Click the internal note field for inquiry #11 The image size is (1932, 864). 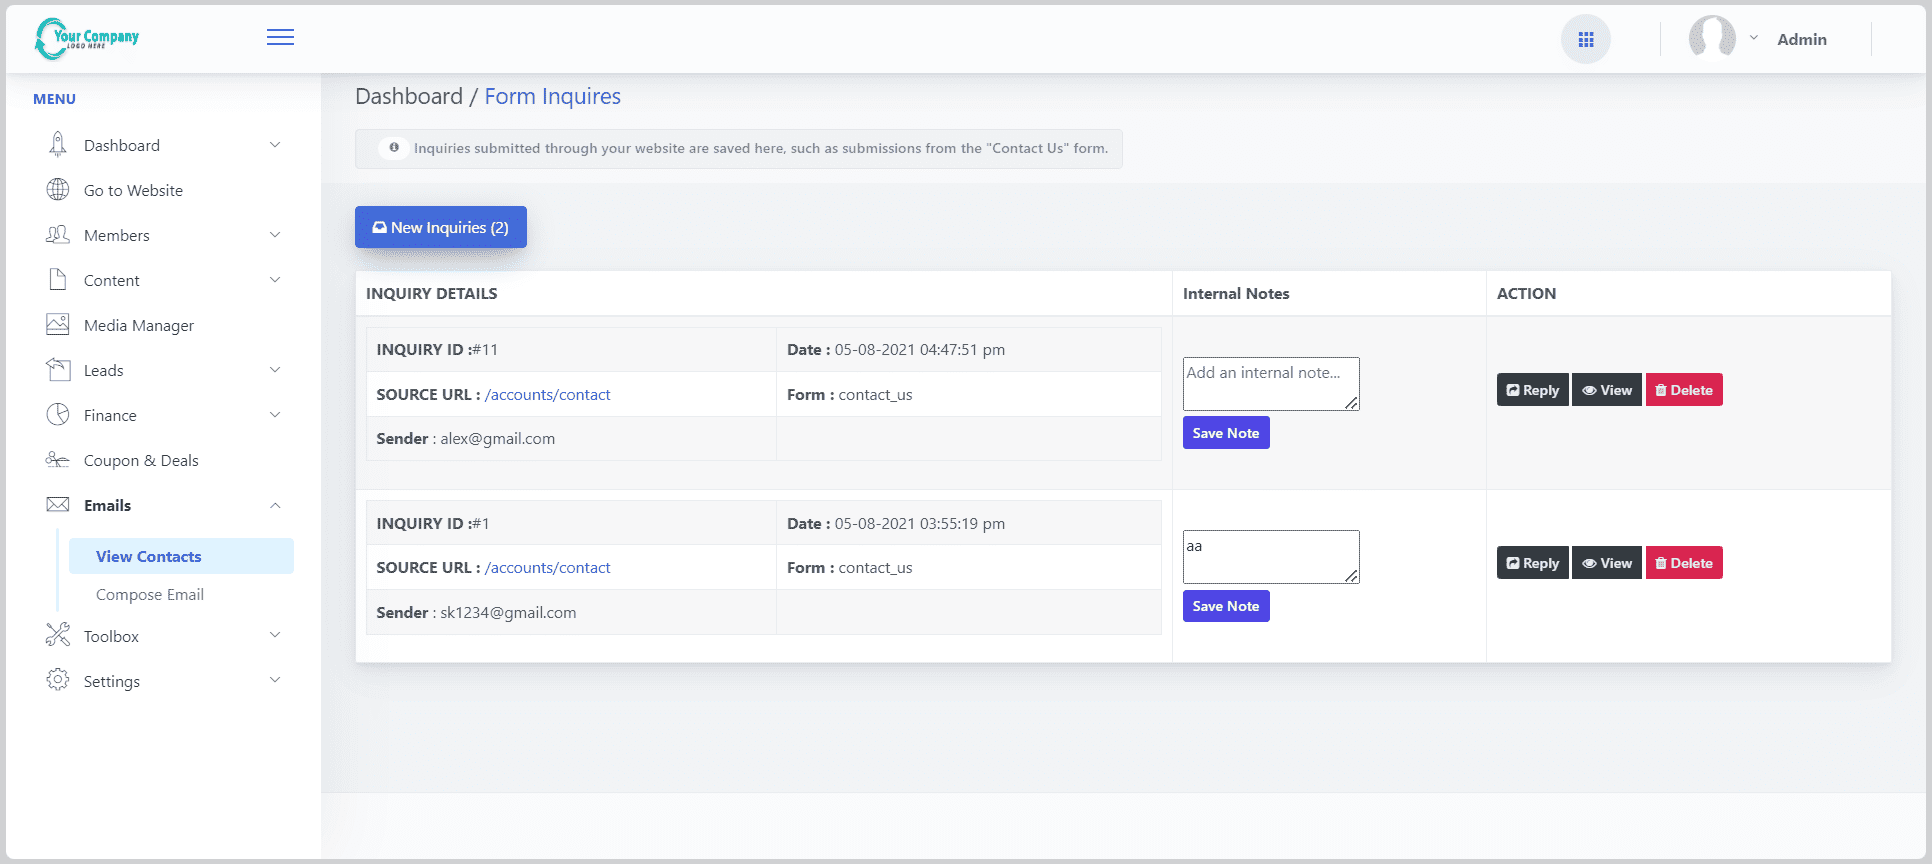1270,384
